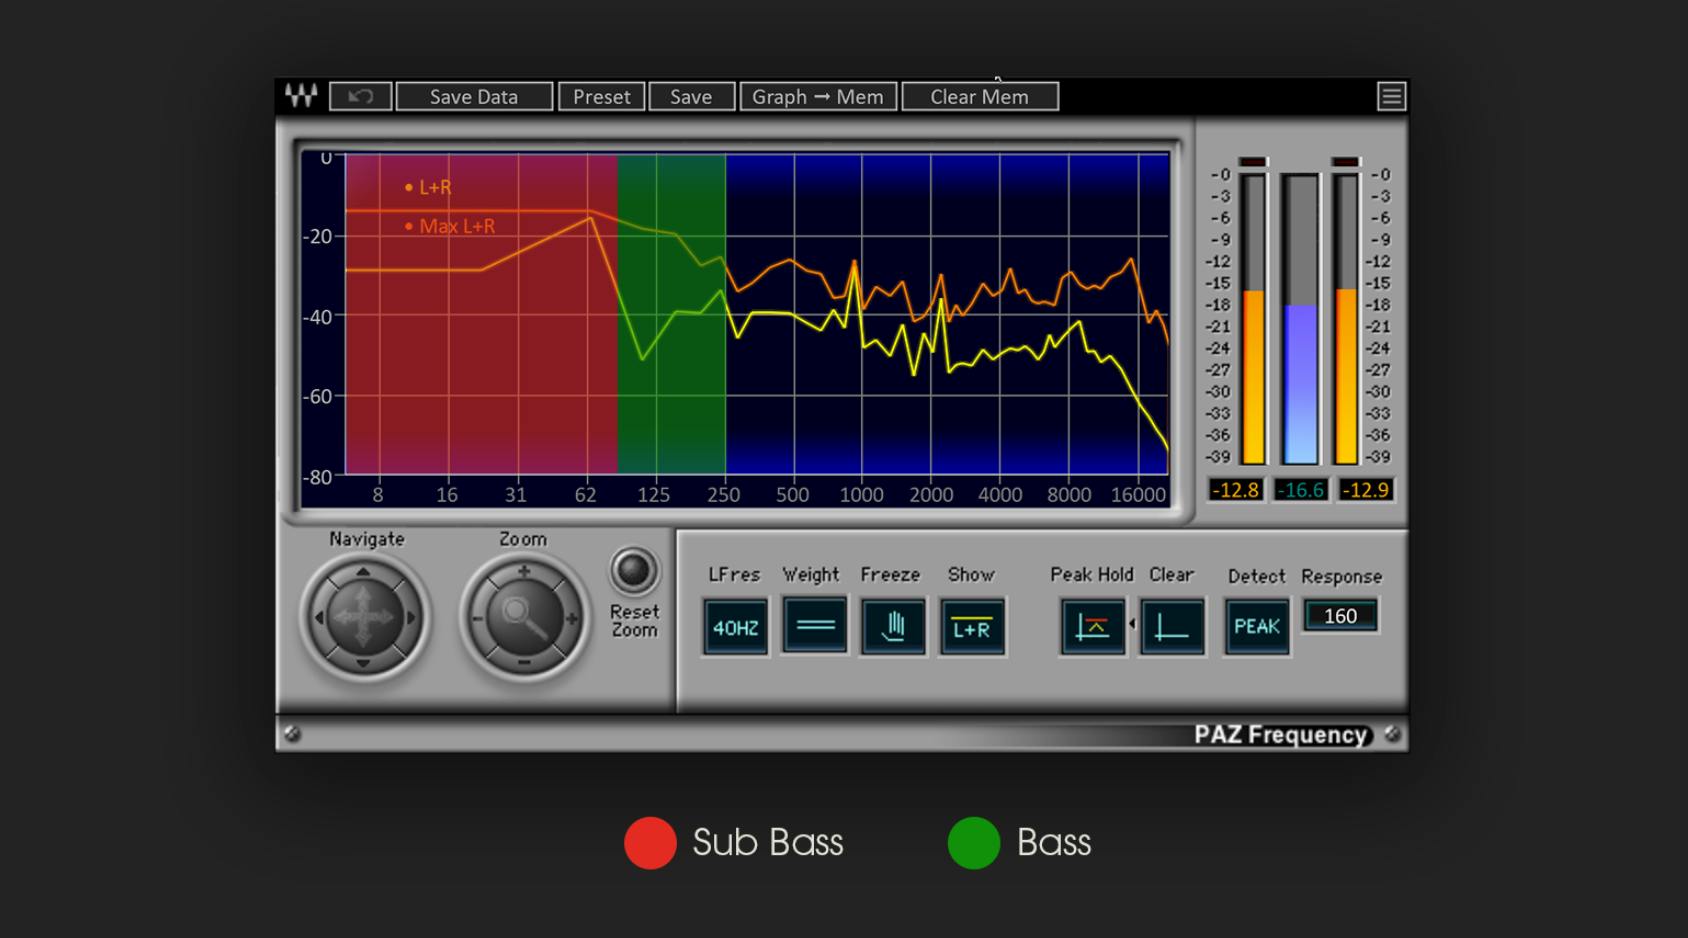1688x938 pixels.
Task: Click Zoom dial right plus
Action: pyautogui.click(x=571, y=619)
